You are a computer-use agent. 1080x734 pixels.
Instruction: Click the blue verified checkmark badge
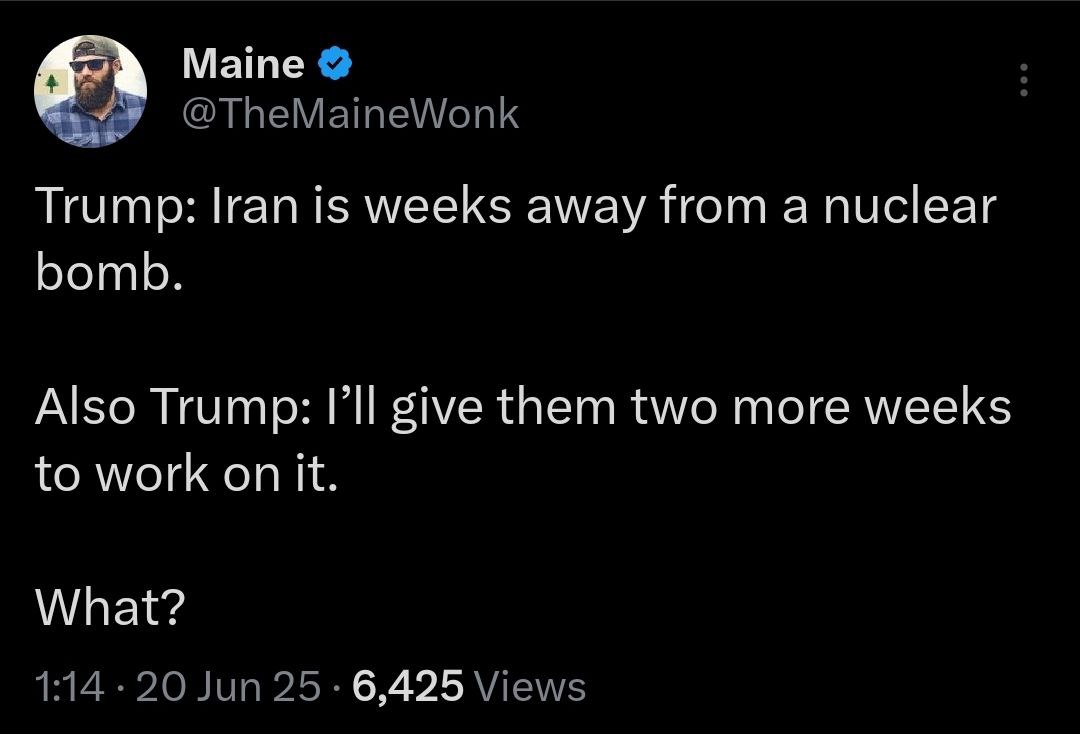[x=334, y=65]
